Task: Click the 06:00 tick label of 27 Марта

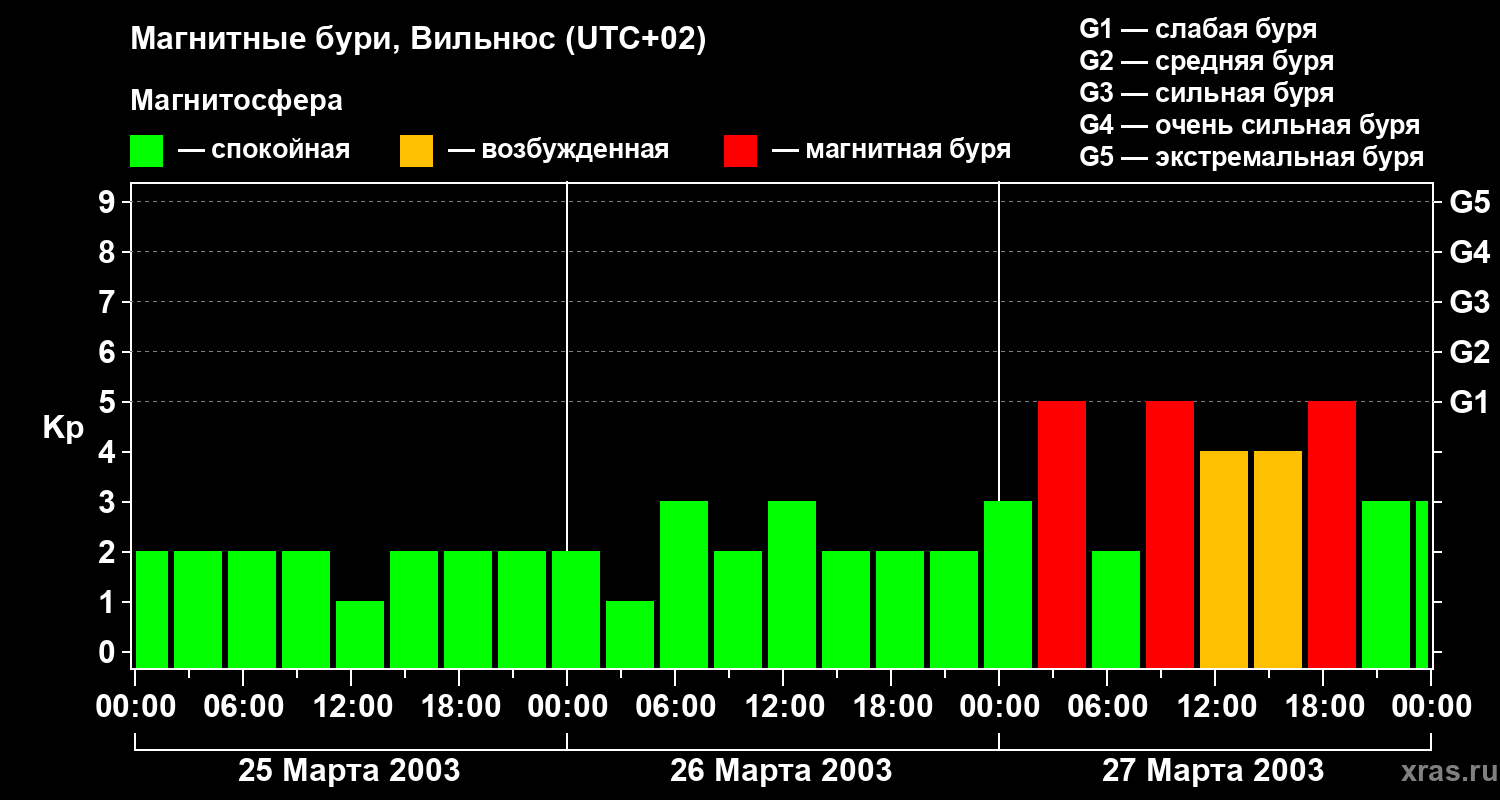Action: tap(1107, 707)
